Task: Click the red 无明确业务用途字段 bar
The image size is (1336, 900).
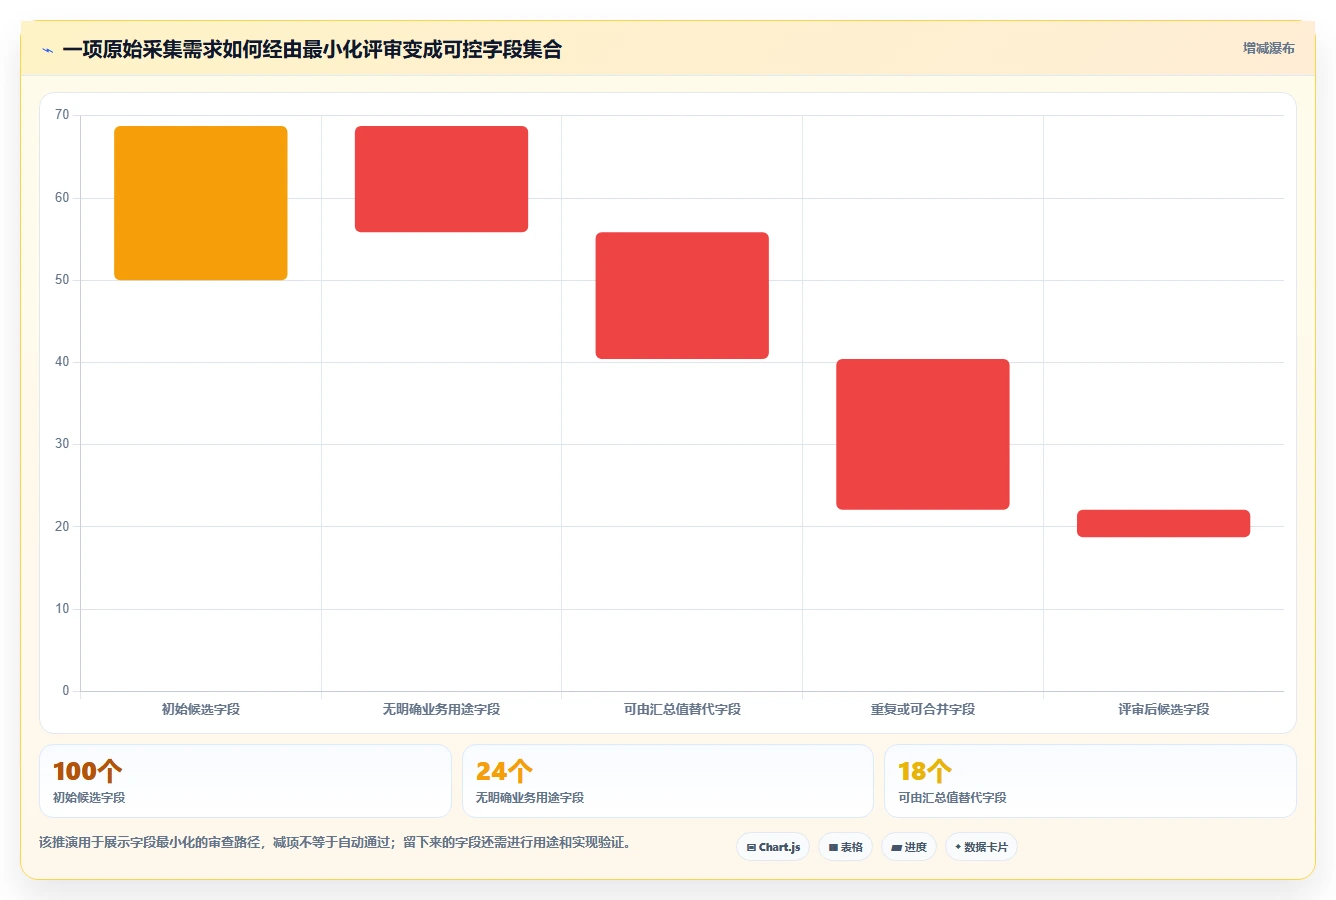Action: [441, 179]
